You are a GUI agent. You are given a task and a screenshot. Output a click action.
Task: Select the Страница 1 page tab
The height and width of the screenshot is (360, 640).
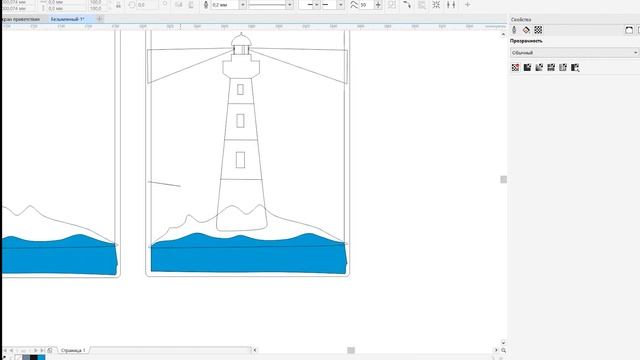[x=73, y=350]
